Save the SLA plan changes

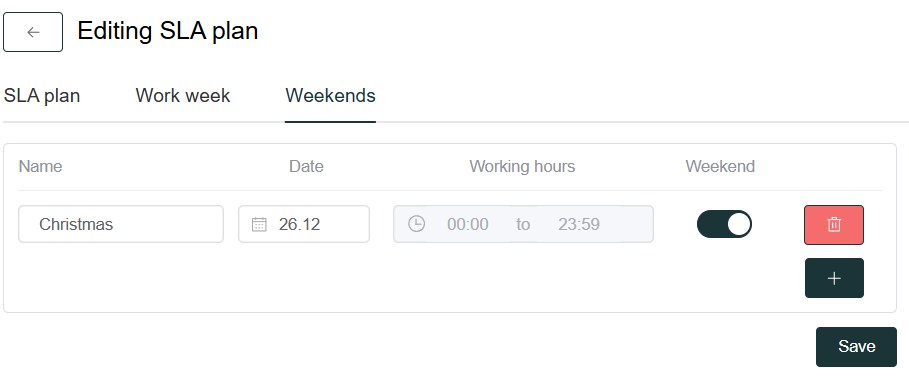856,347
